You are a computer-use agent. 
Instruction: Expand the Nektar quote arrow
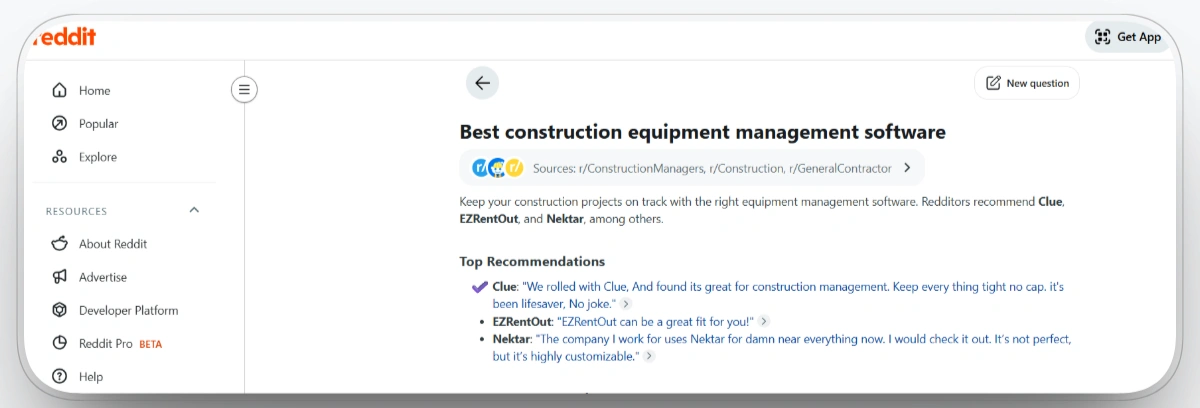pyautogui.click(x=648, y=357)
